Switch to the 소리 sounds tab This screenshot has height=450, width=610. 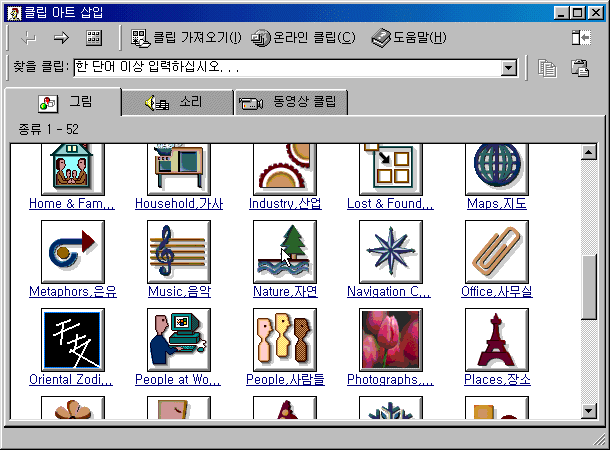[x=178, y=102]
